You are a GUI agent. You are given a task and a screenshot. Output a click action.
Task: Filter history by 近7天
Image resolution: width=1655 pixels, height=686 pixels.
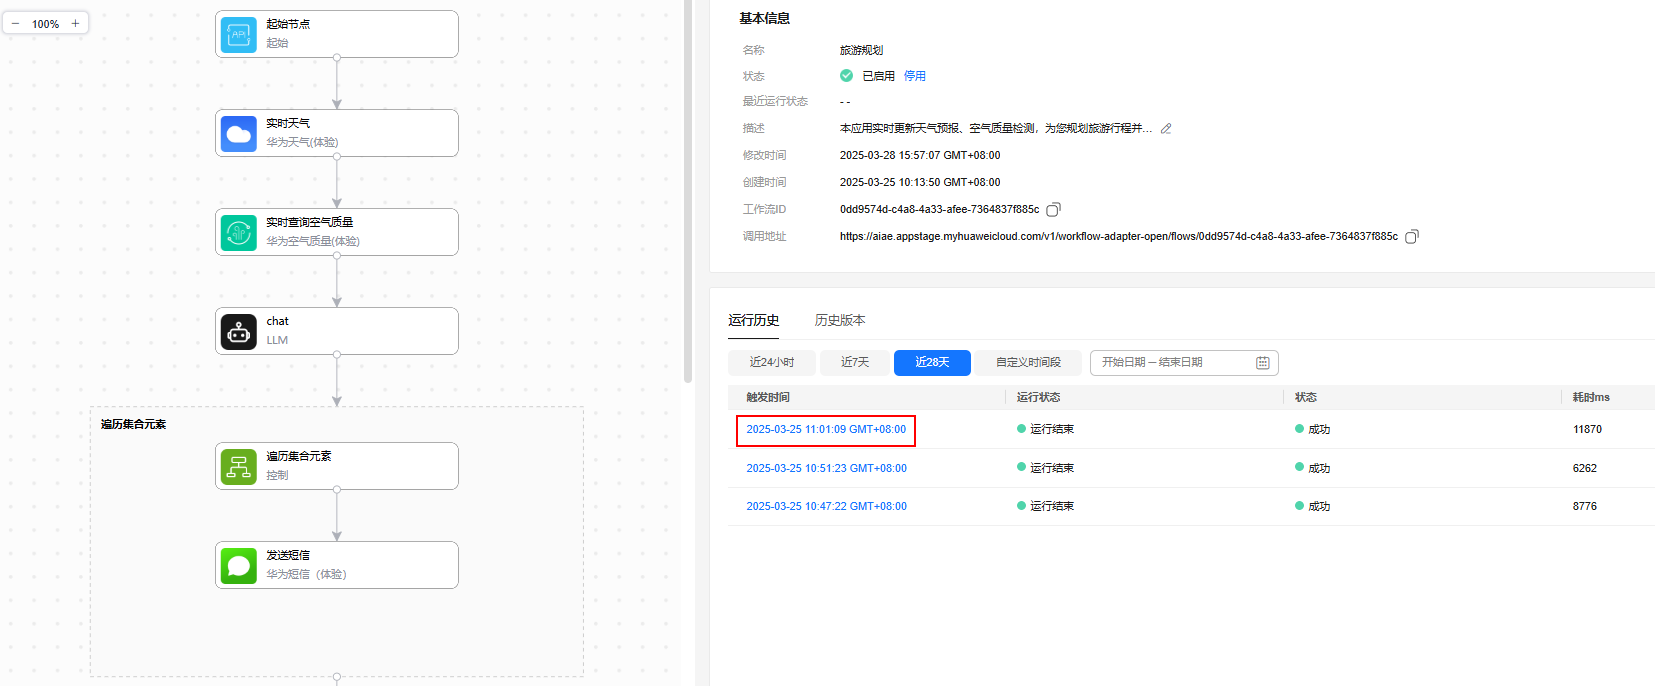click(854, 362)
